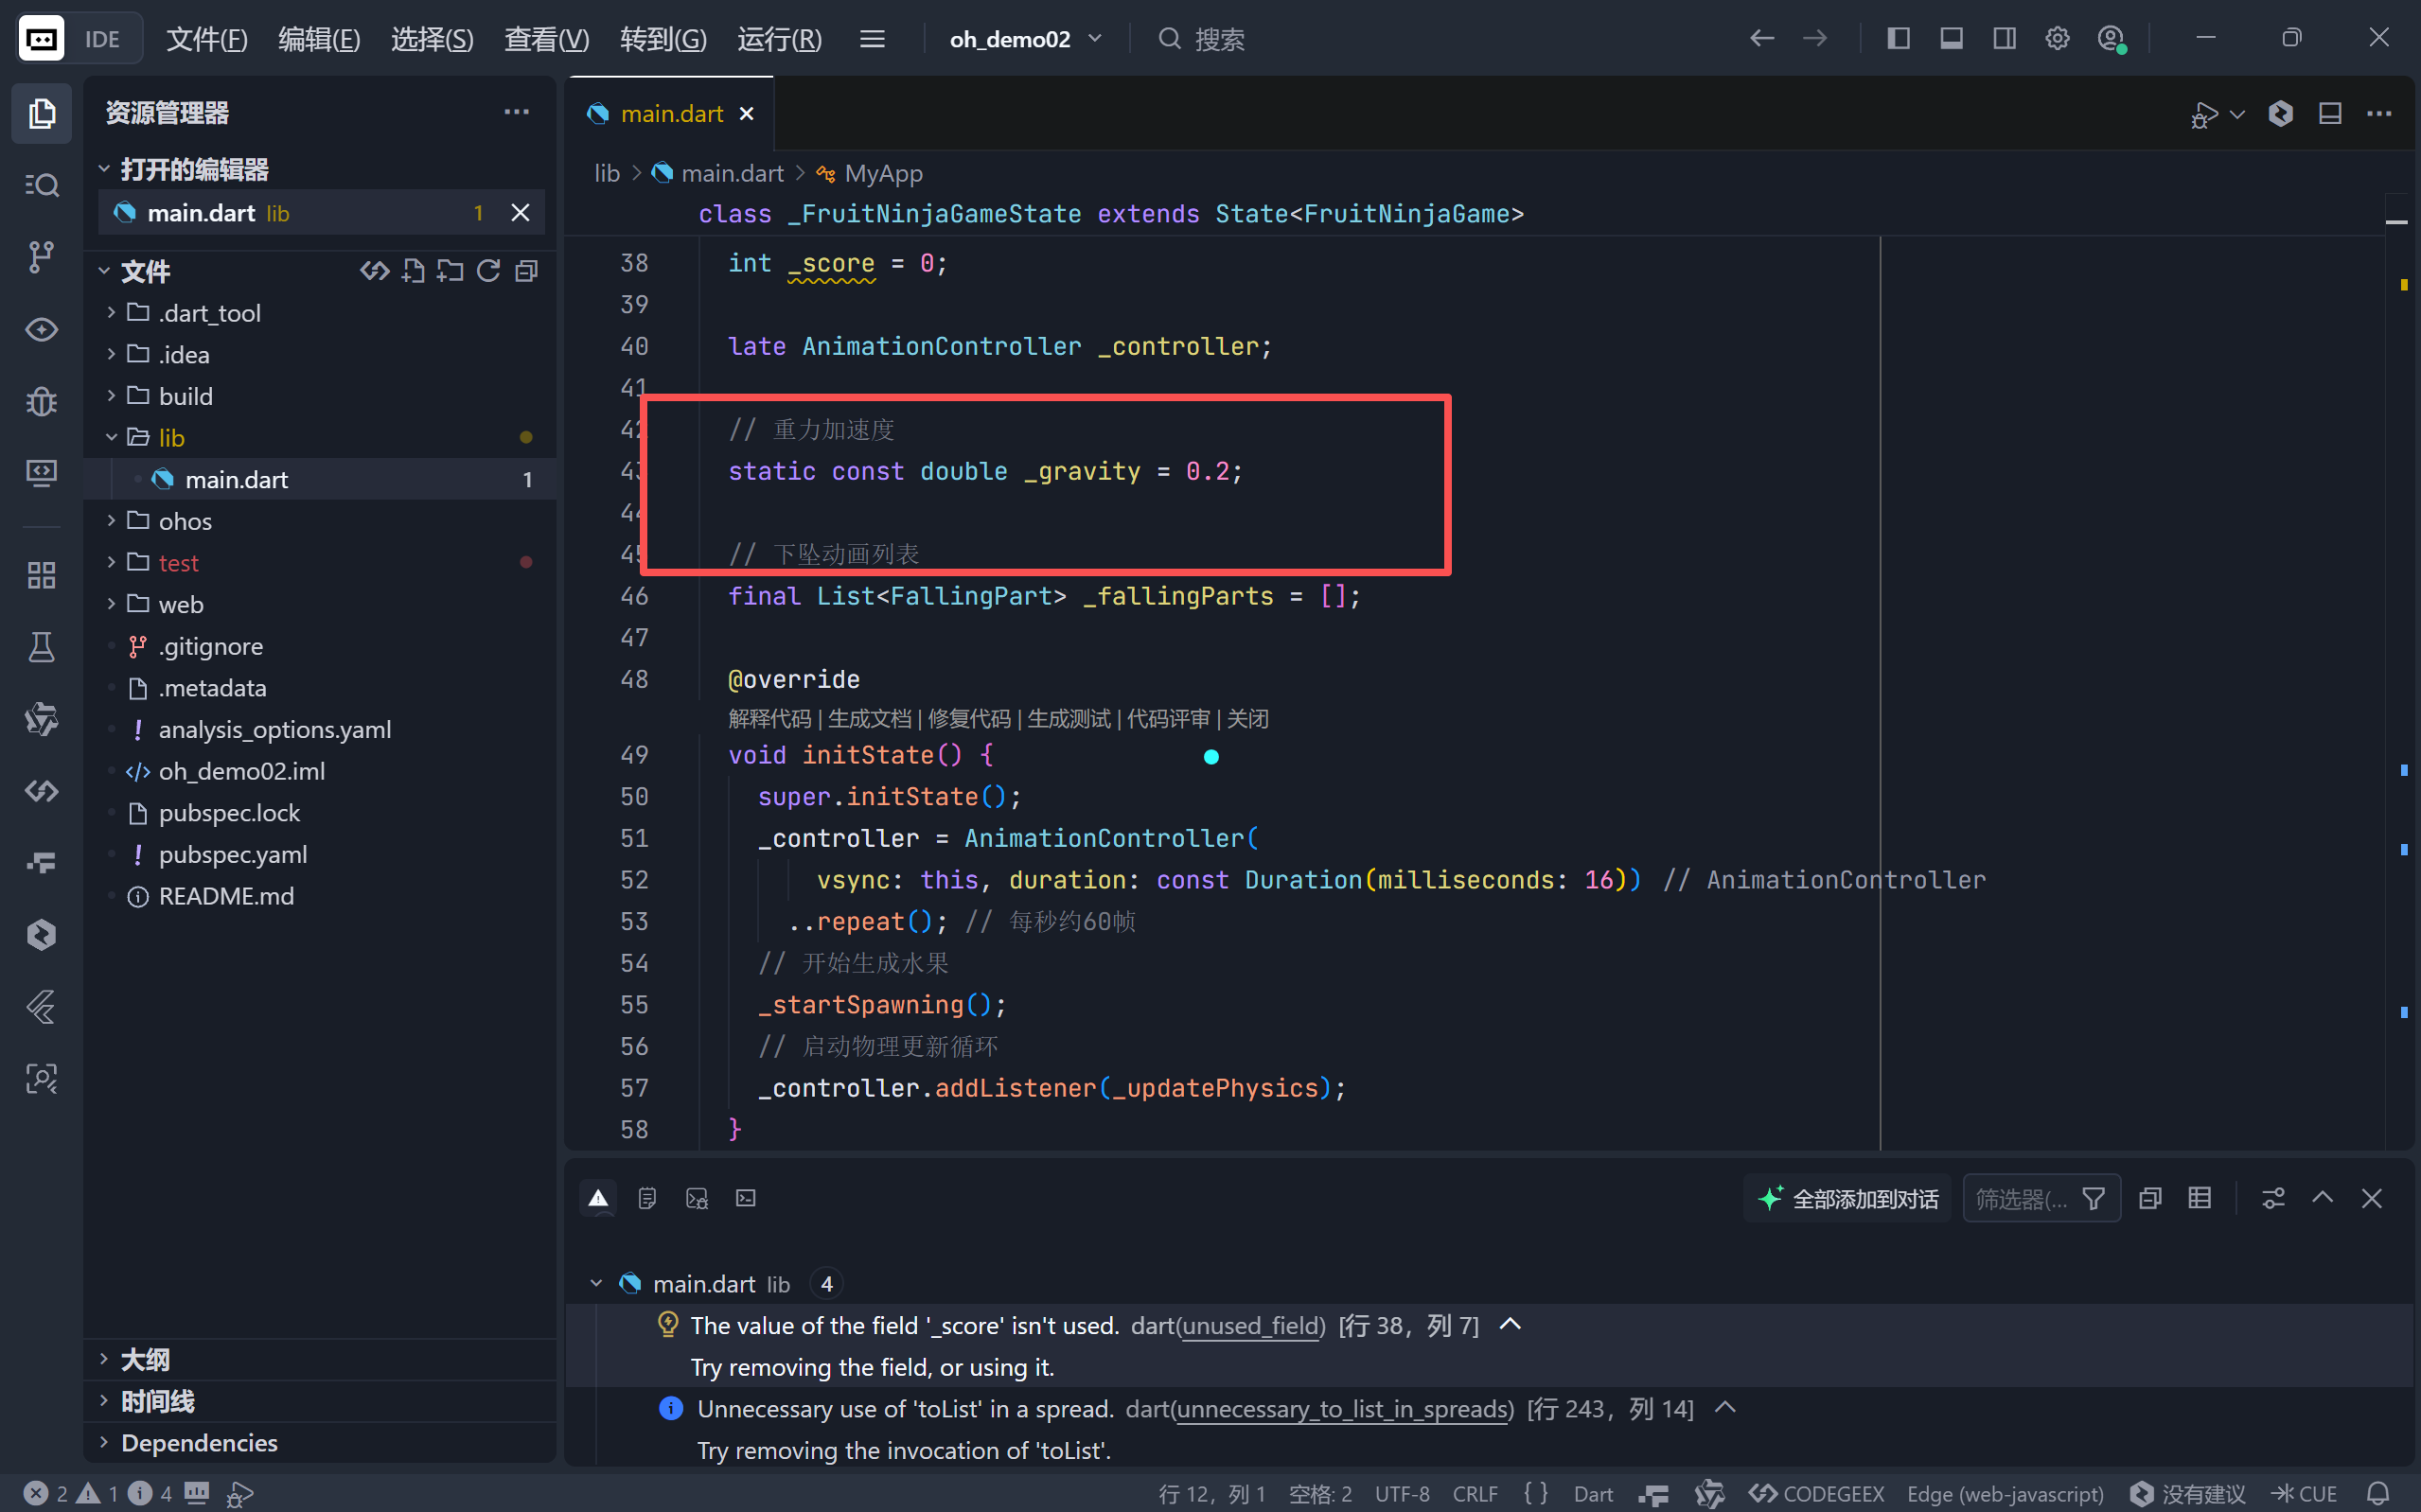Toggle the primary sidebar layout button
The image size is (2421, 1512).
(1898, 39)
